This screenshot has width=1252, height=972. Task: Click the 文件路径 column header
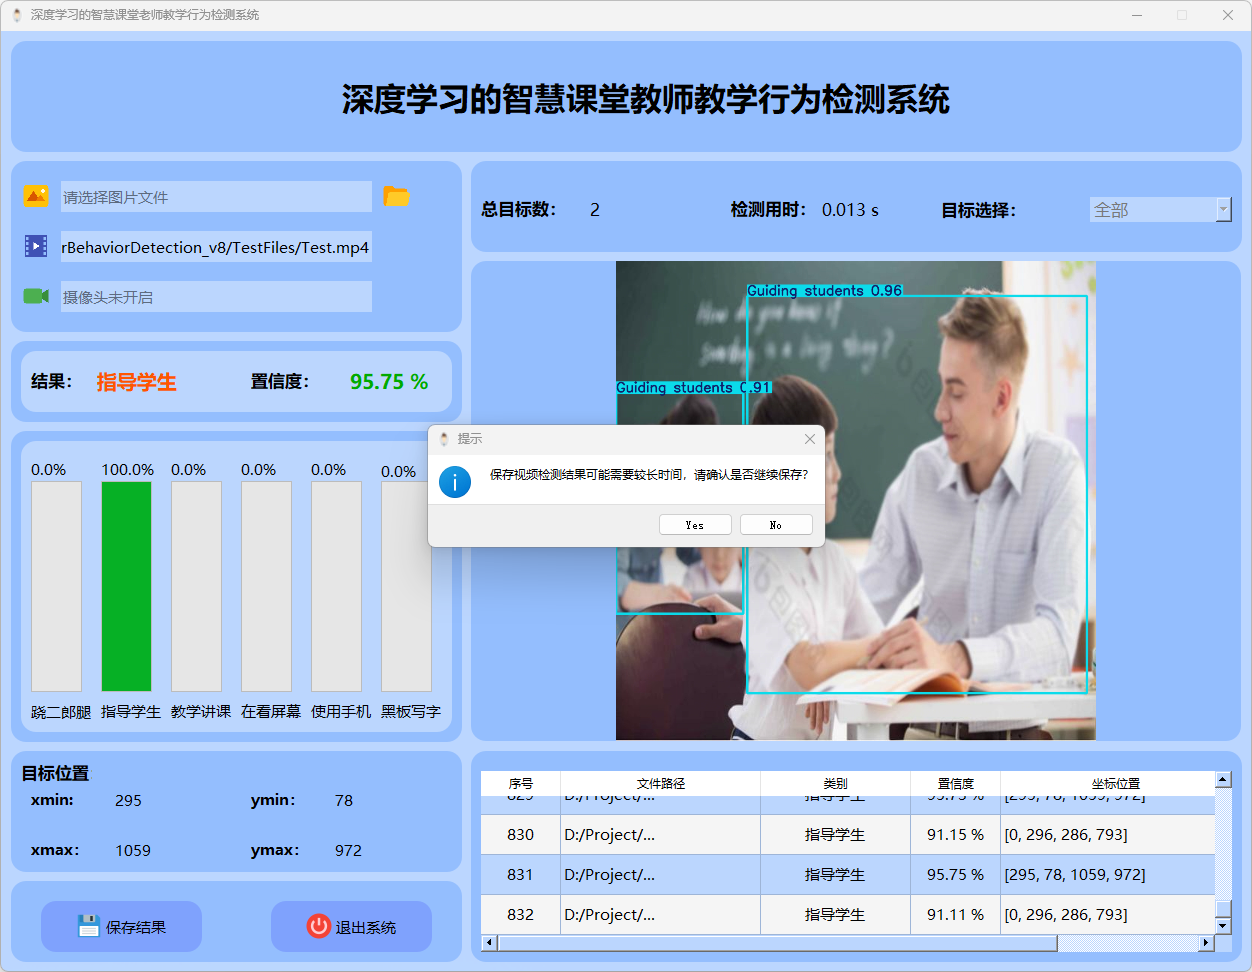661,783
